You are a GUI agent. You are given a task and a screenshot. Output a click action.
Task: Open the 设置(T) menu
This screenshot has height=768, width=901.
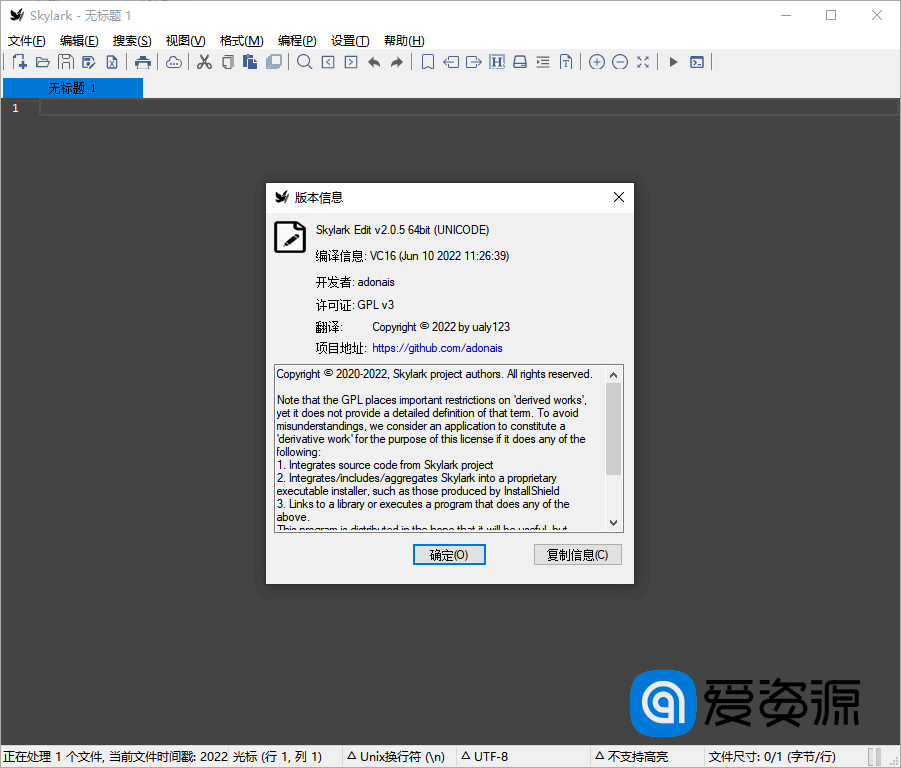click(350, 41)
